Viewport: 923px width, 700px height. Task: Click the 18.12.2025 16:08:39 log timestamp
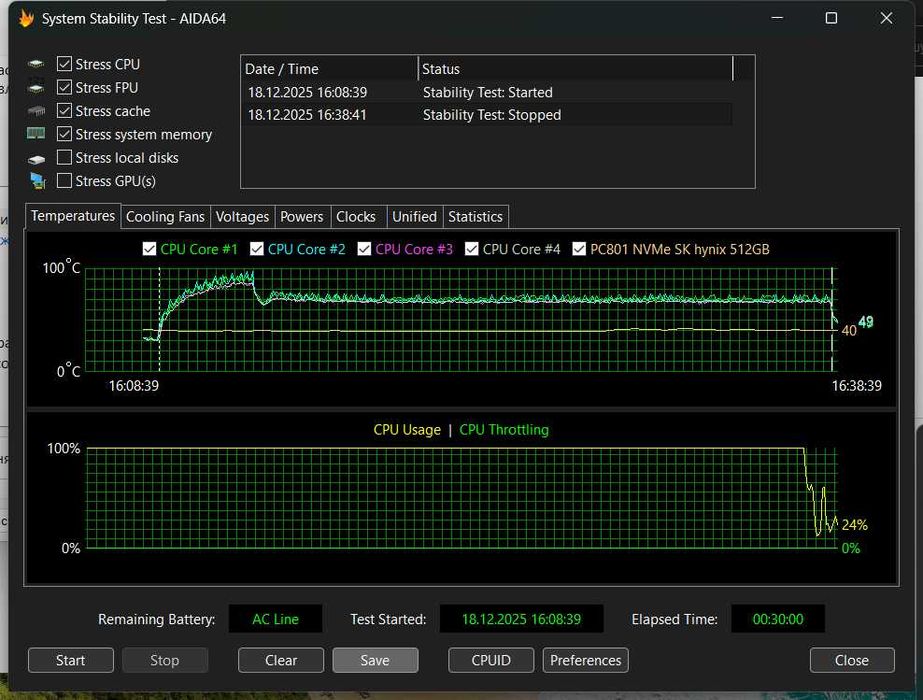(x=307, y=92)
